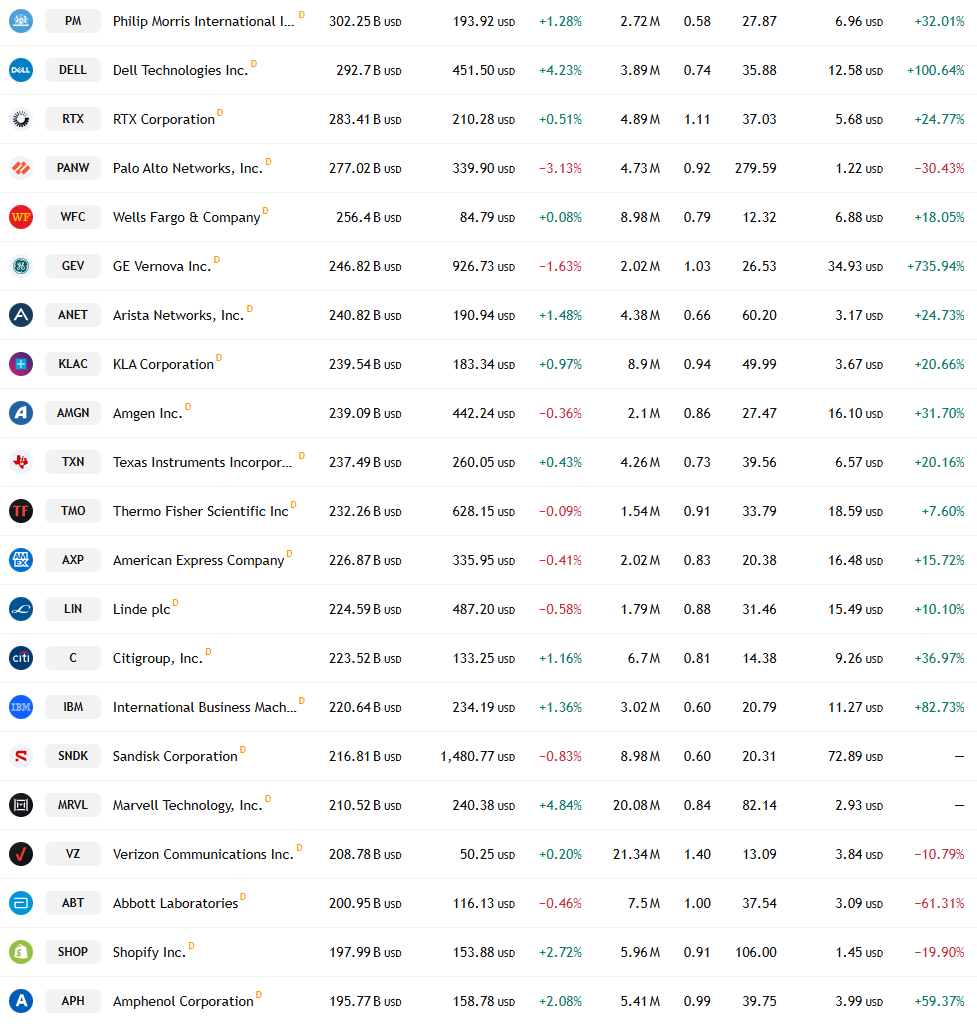Open the PANW ticker badge

tap(73, 168)
